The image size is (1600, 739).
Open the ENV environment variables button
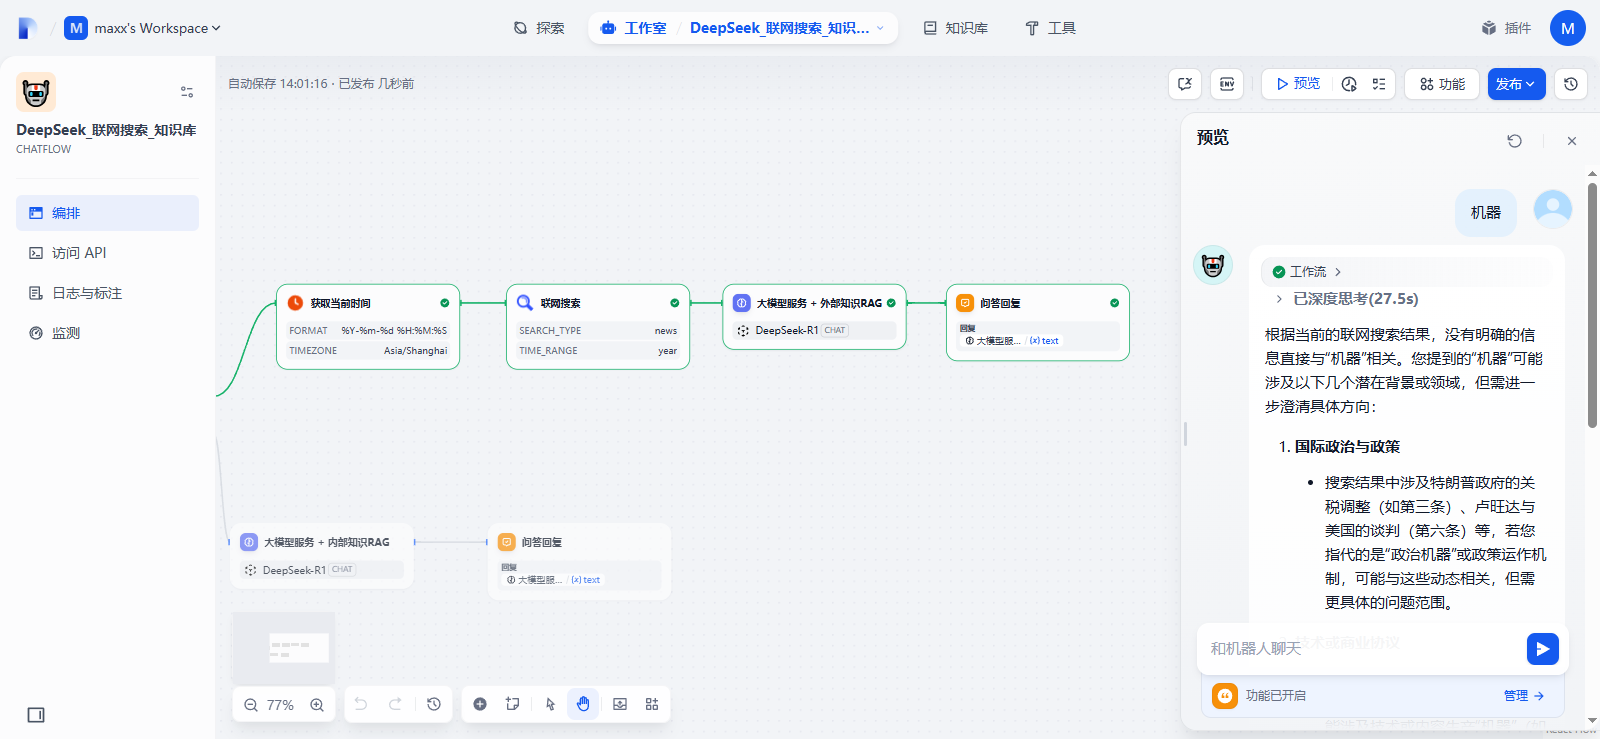[1227, 84]
